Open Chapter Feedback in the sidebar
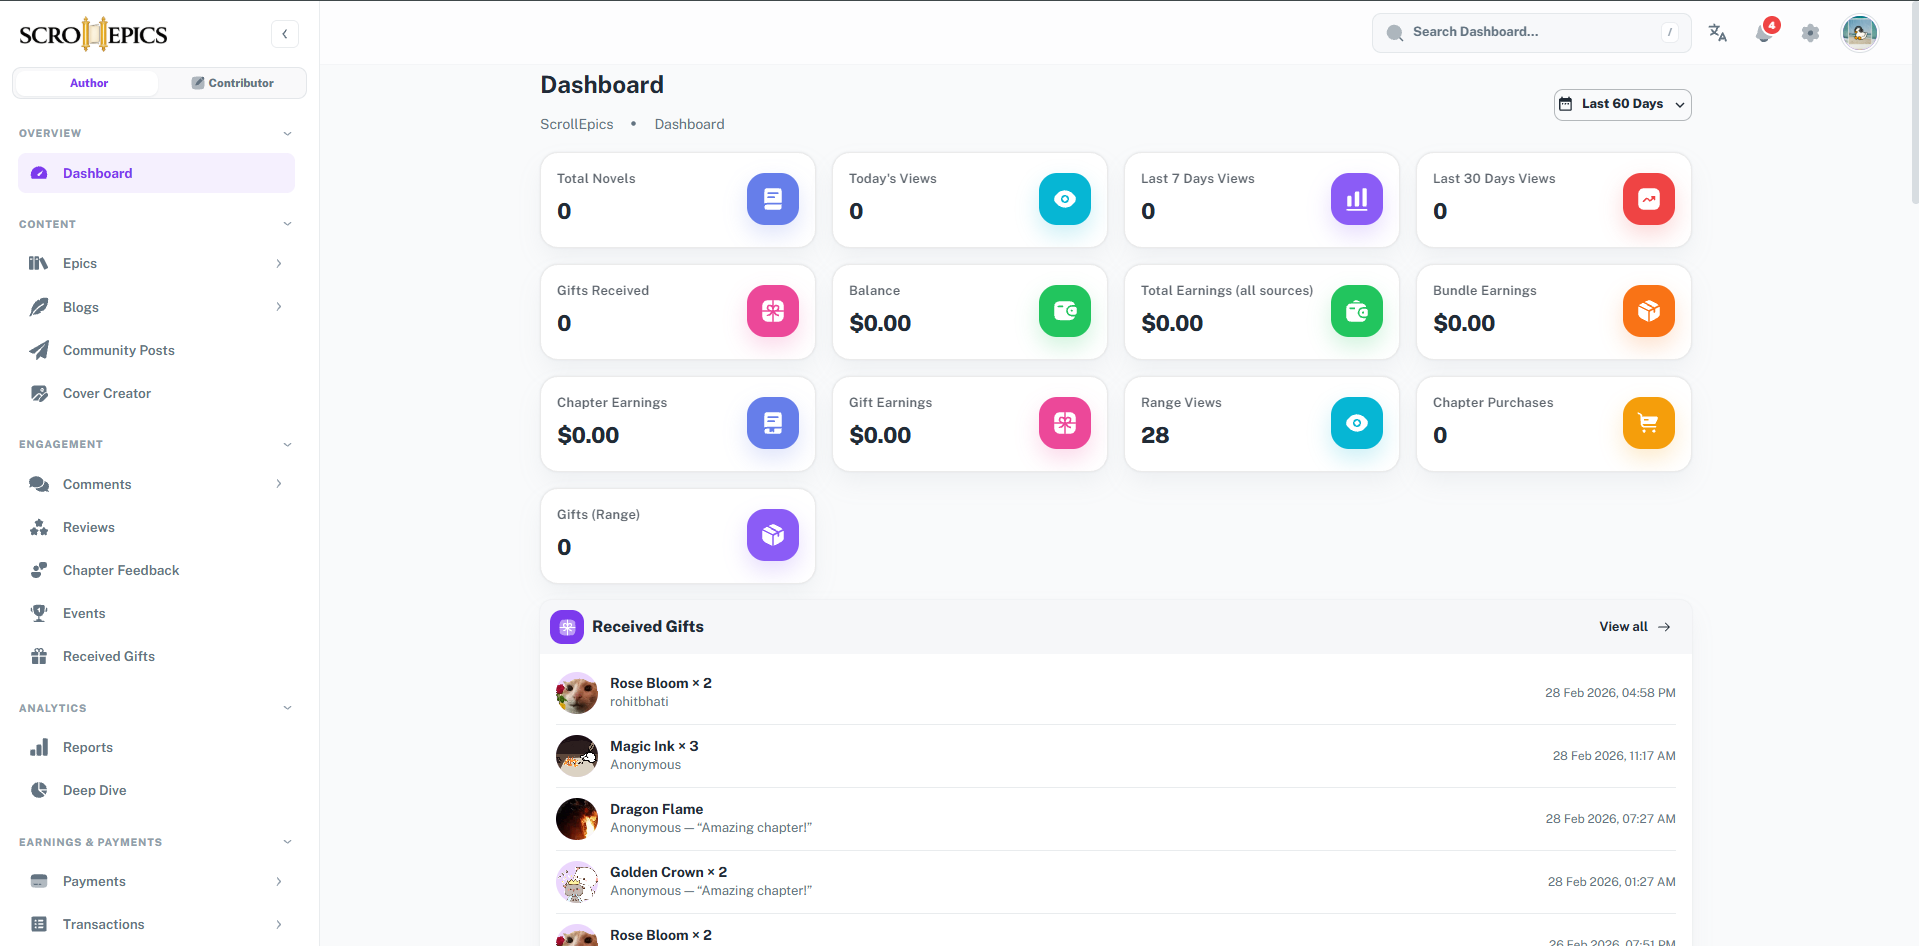The width and height of the screenshot is (1919, 946). point(156,570)
